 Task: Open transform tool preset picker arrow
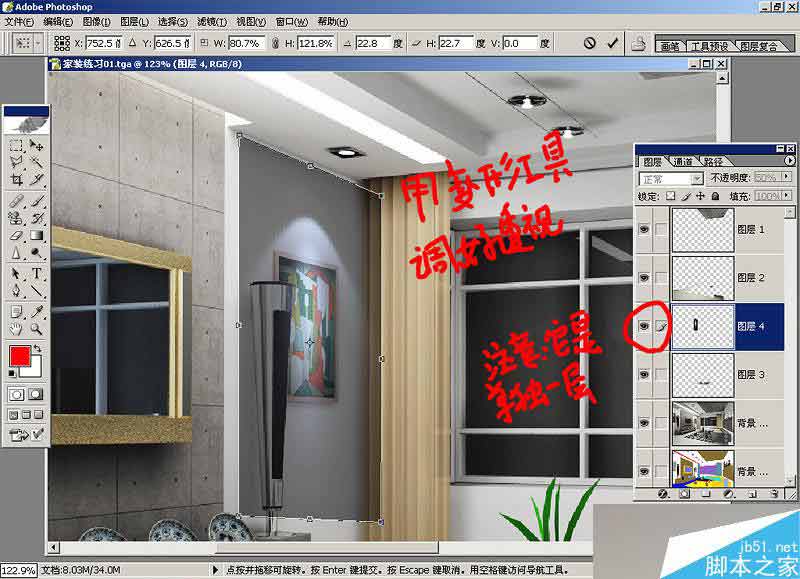[38, 43]
